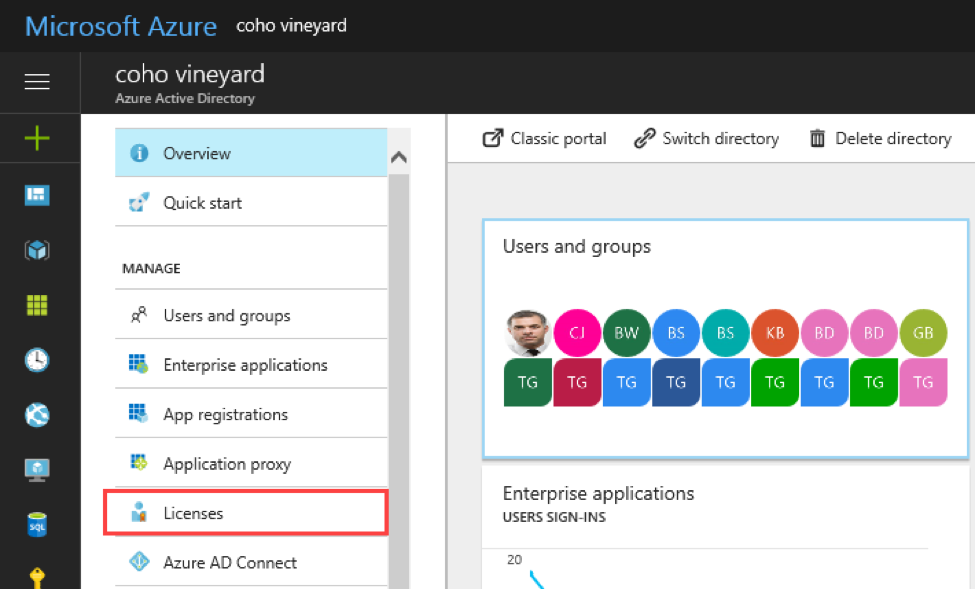This screenshot has width=975, height=589.
Task: Open the SQL databases sidebar icon
Action: point(37,525)
